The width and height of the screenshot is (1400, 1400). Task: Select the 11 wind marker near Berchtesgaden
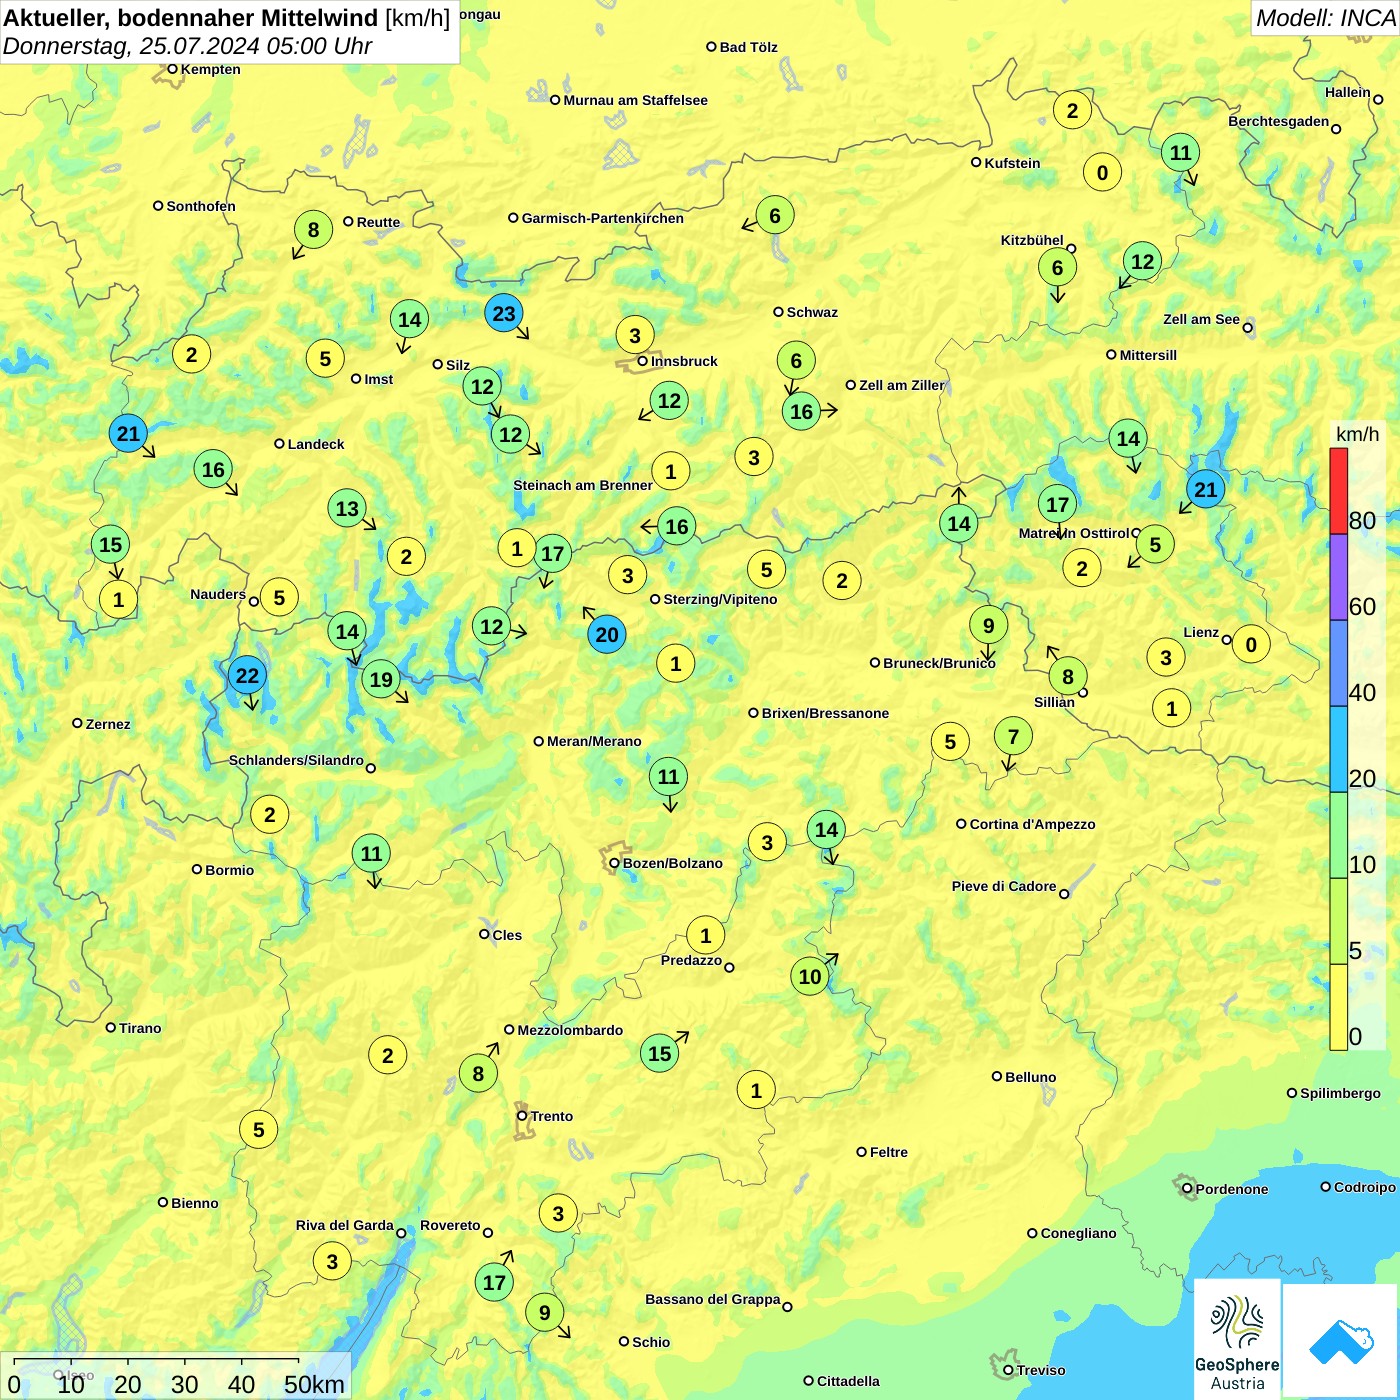(1181, 153)
